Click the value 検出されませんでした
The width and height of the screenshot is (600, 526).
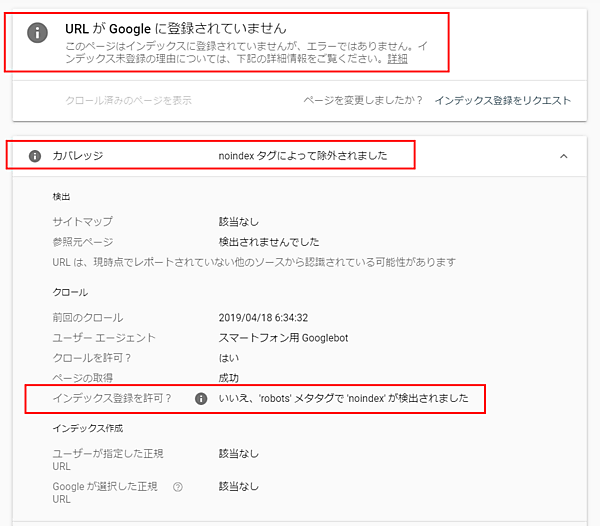pos(269,242)
